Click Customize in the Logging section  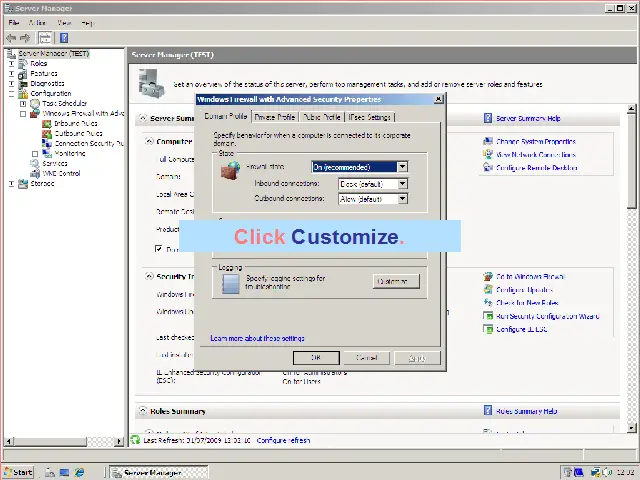click(x=396, y=281)
